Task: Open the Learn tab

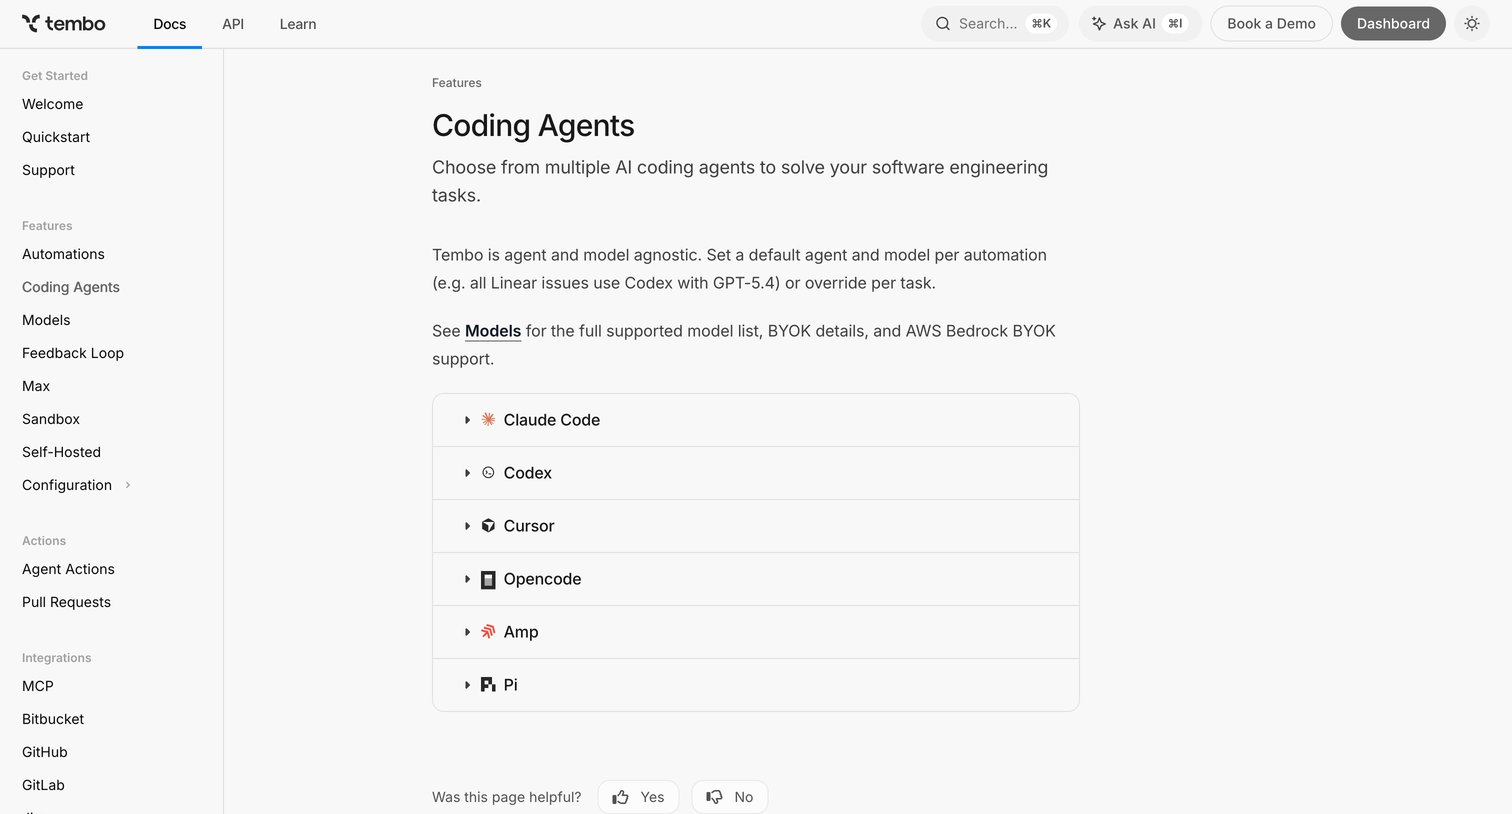Action: (298, 24)
